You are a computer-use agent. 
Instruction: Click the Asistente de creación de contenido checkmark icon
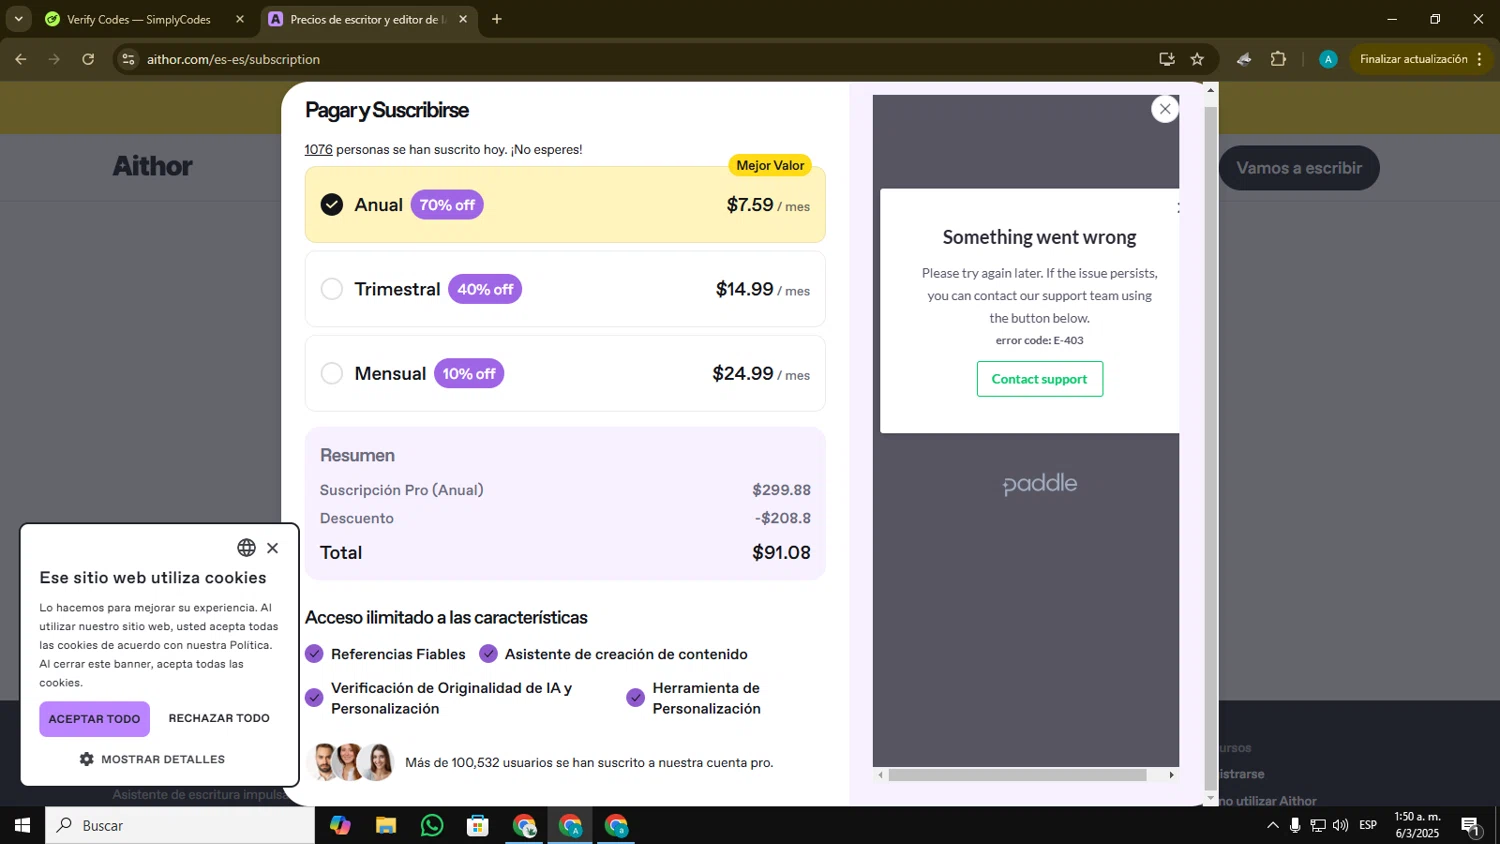pos(488,654)
